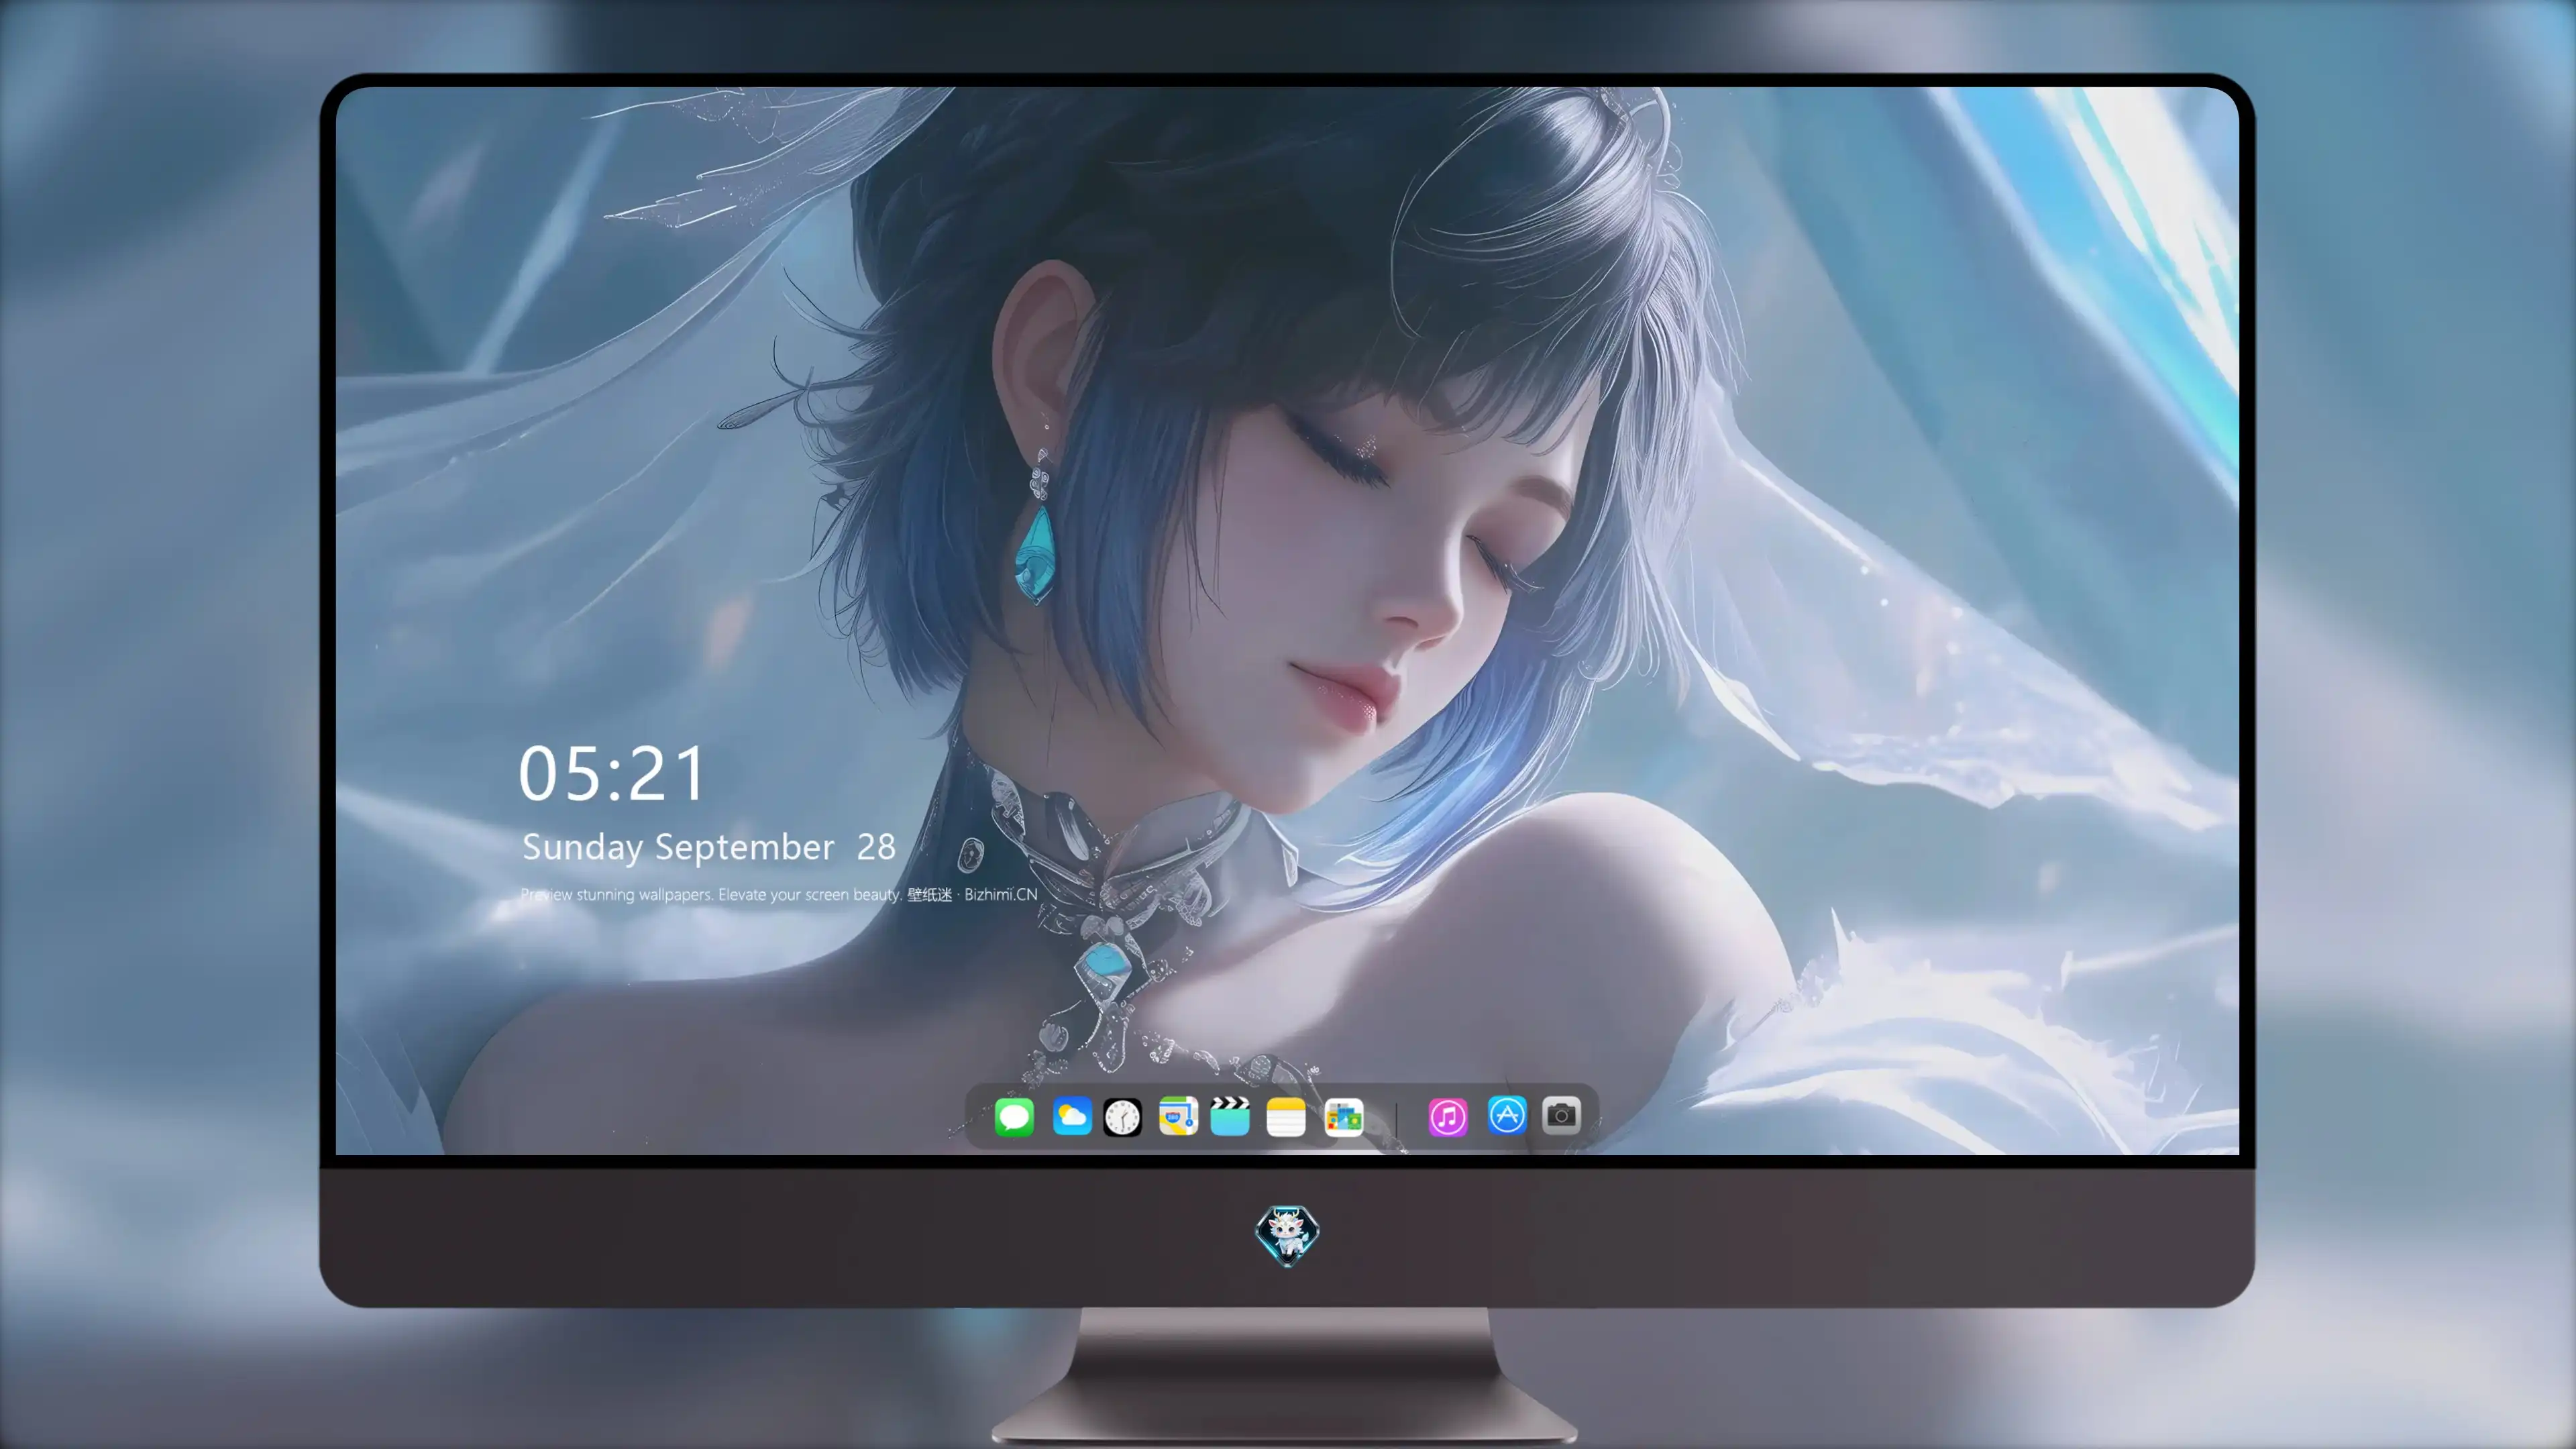Launch the Videos clapperboard app
This screenshot has height=1449, width=2576.
pos(1230,1116)
